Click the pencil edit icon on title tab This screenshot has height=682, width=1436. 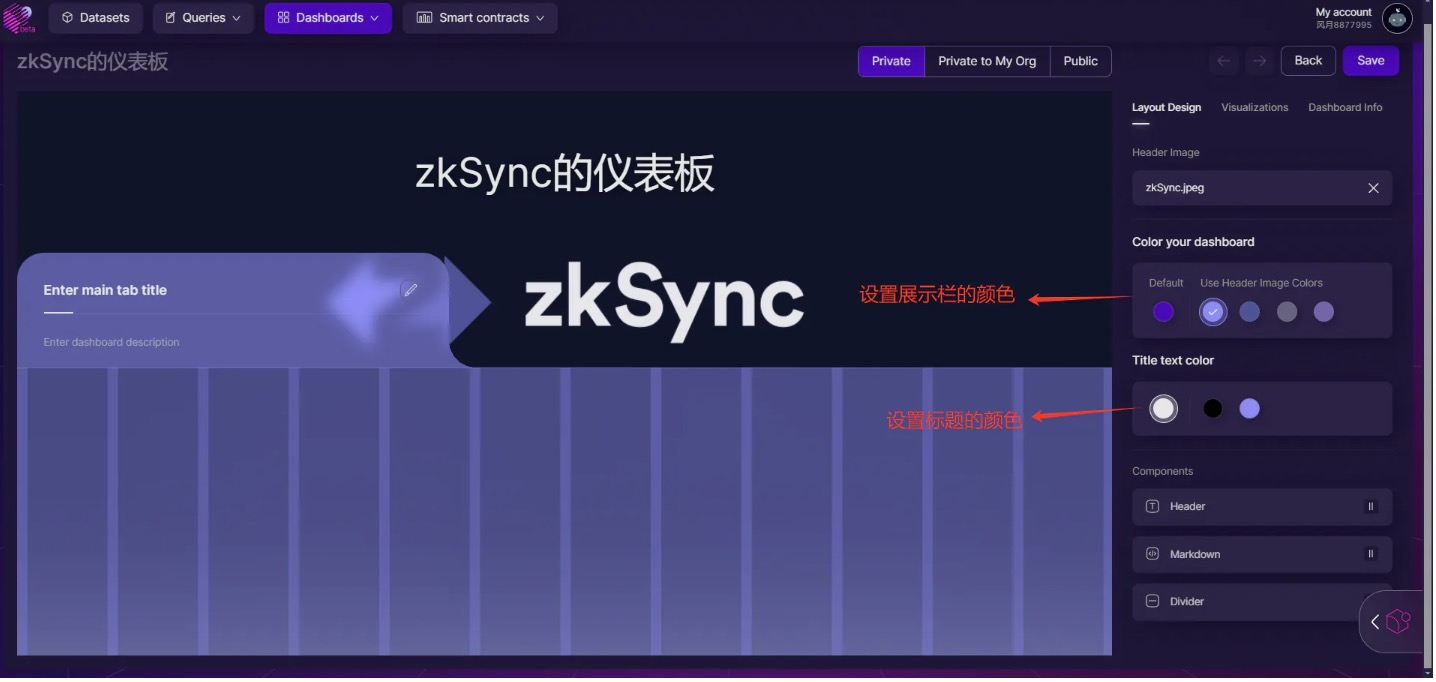point(409,290)
